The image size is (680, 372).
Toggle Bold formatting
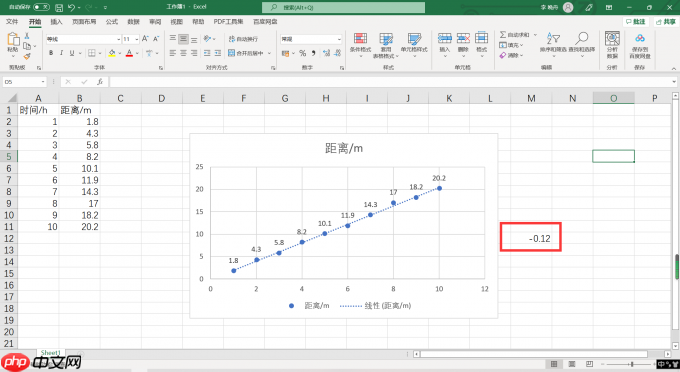click(51, 53)
